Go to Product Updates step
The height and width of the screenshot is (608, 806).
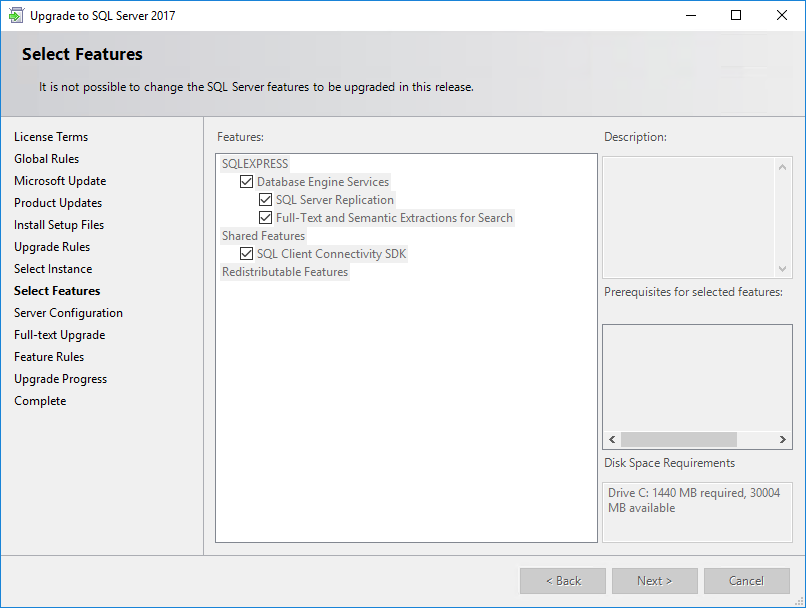pyautogui.click(x=58, y=203)
